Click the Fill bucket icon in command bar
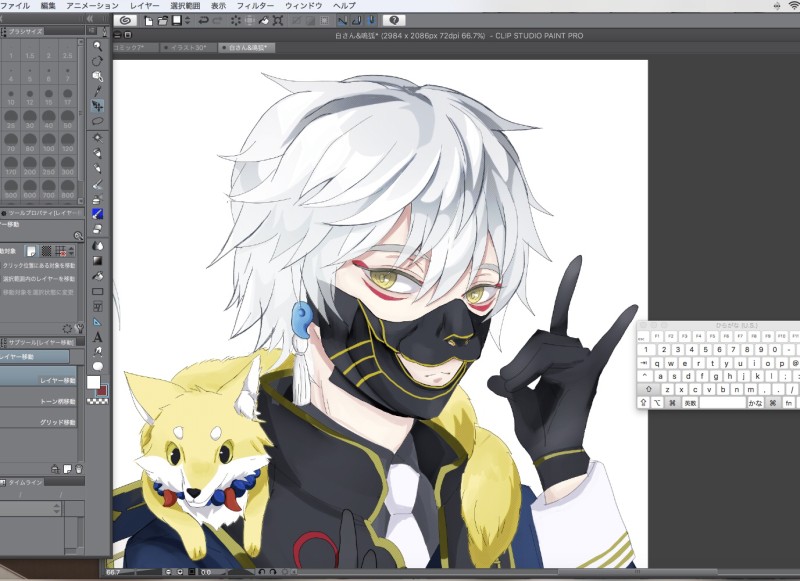The image size is (800, 581). 264,20
